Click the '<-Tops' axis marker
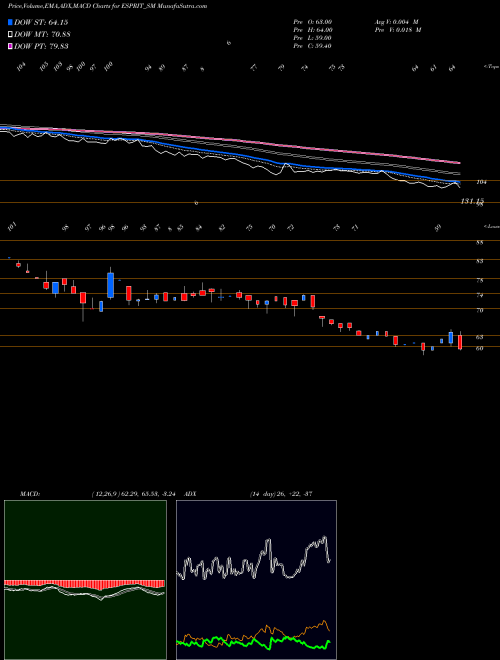 491,67
